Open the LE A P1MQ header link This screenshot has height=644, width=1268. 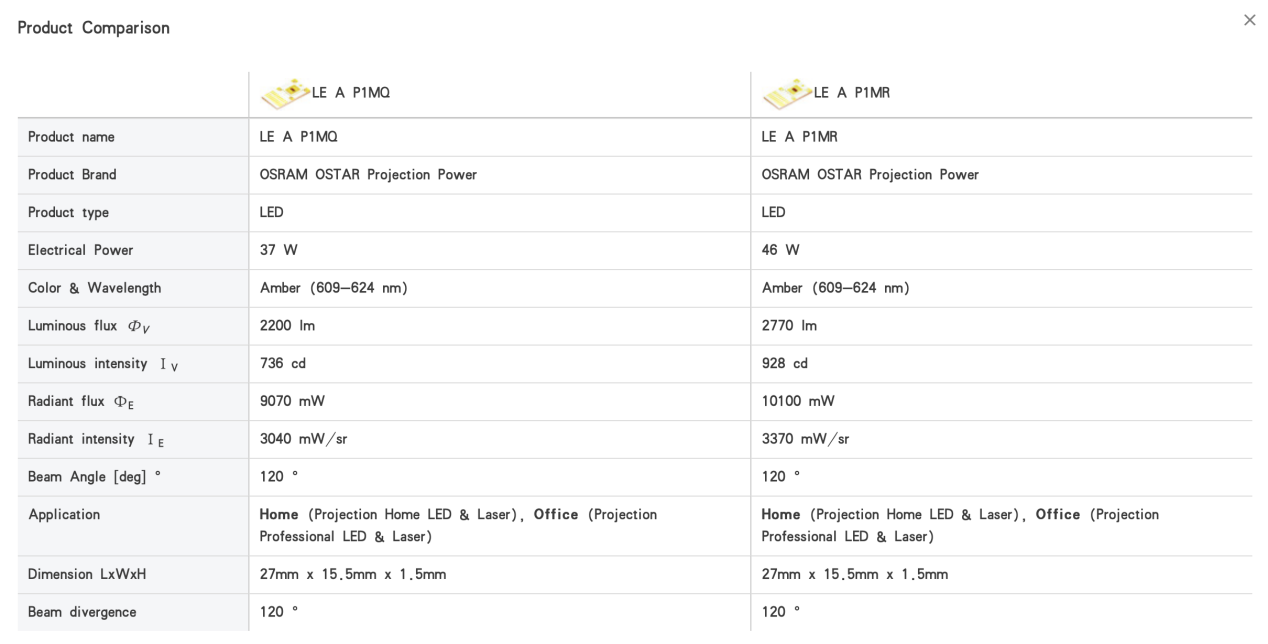coord(351,93)
